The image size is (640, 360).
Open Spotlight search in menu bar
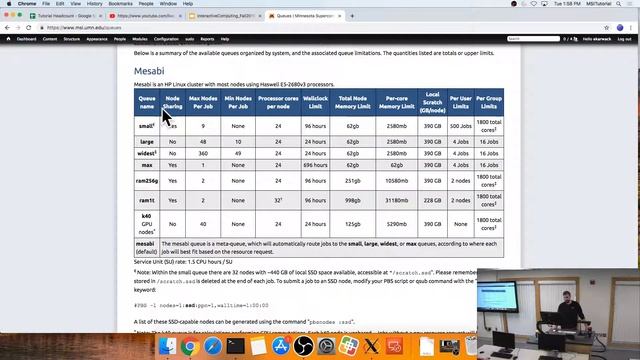click(619, 4)
